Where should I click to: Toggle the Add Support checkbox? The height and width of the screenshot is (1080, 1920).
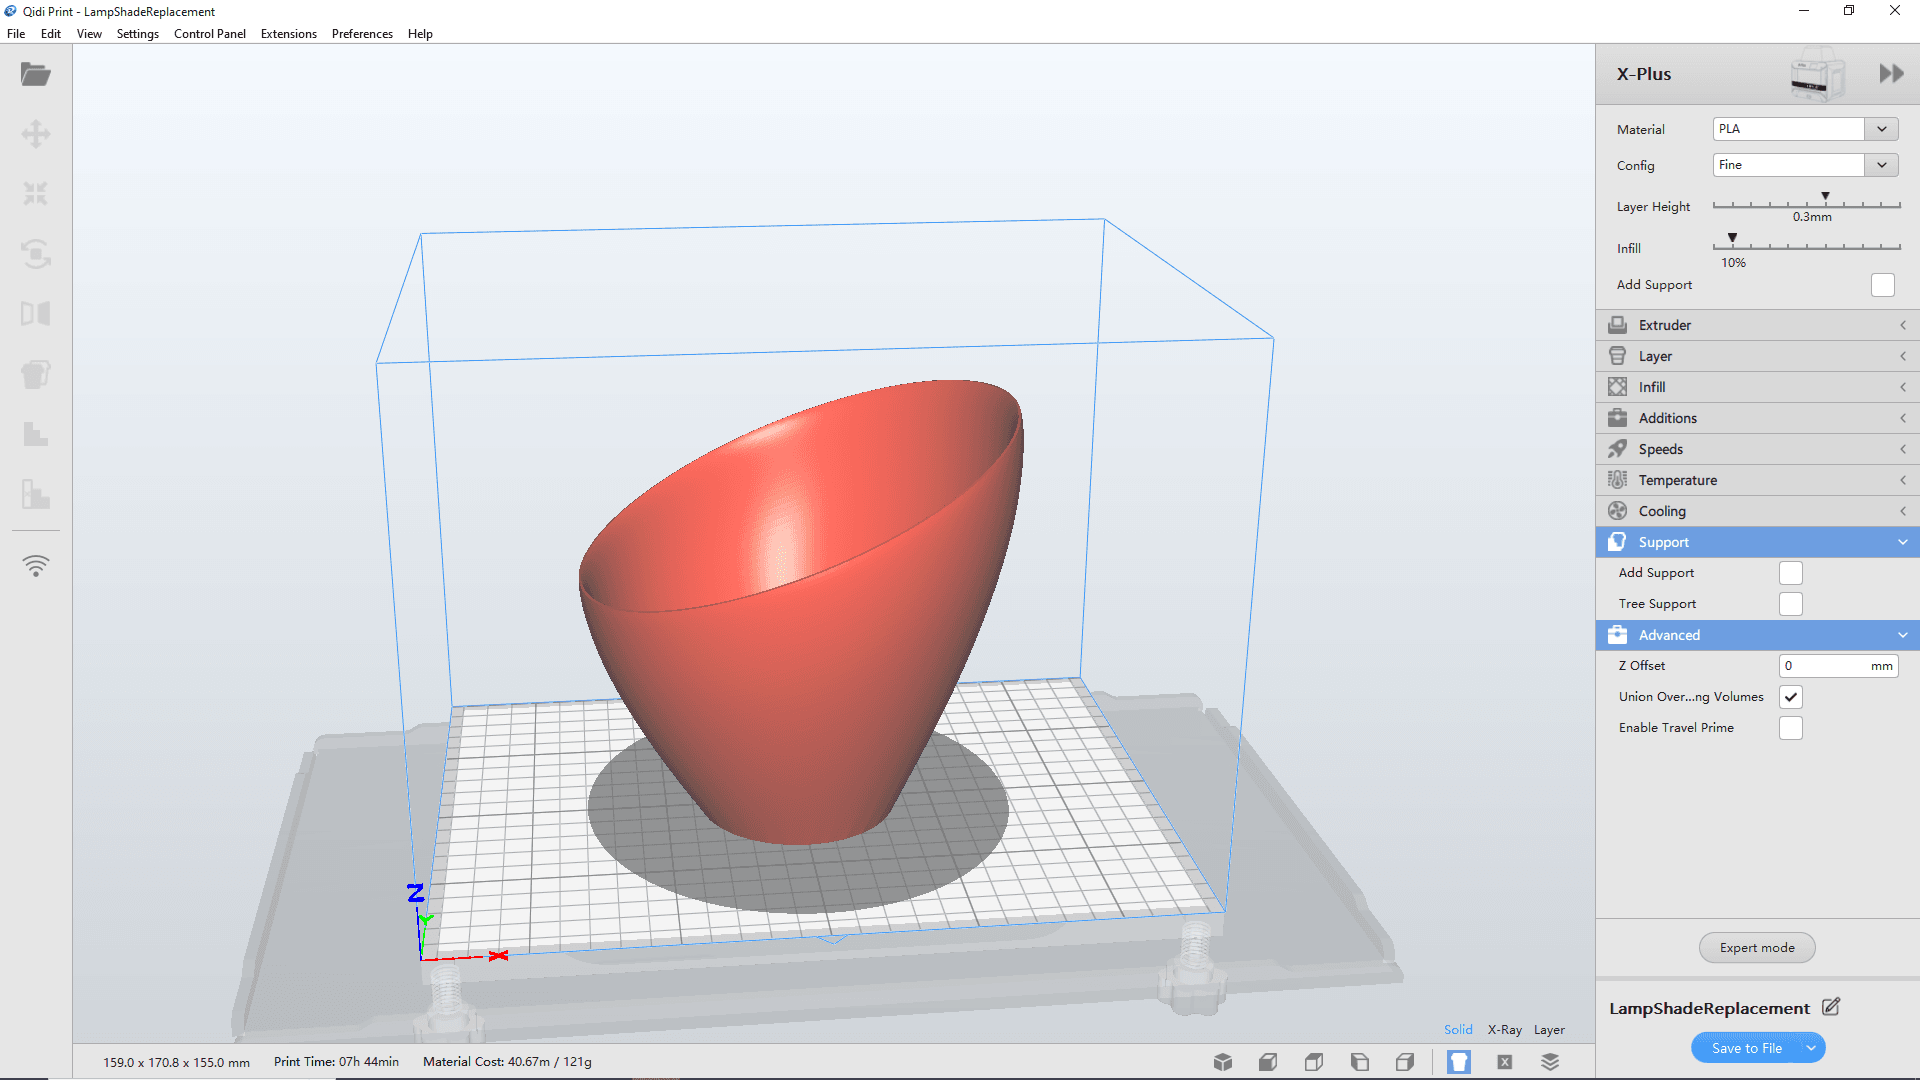click(1789, 572)
